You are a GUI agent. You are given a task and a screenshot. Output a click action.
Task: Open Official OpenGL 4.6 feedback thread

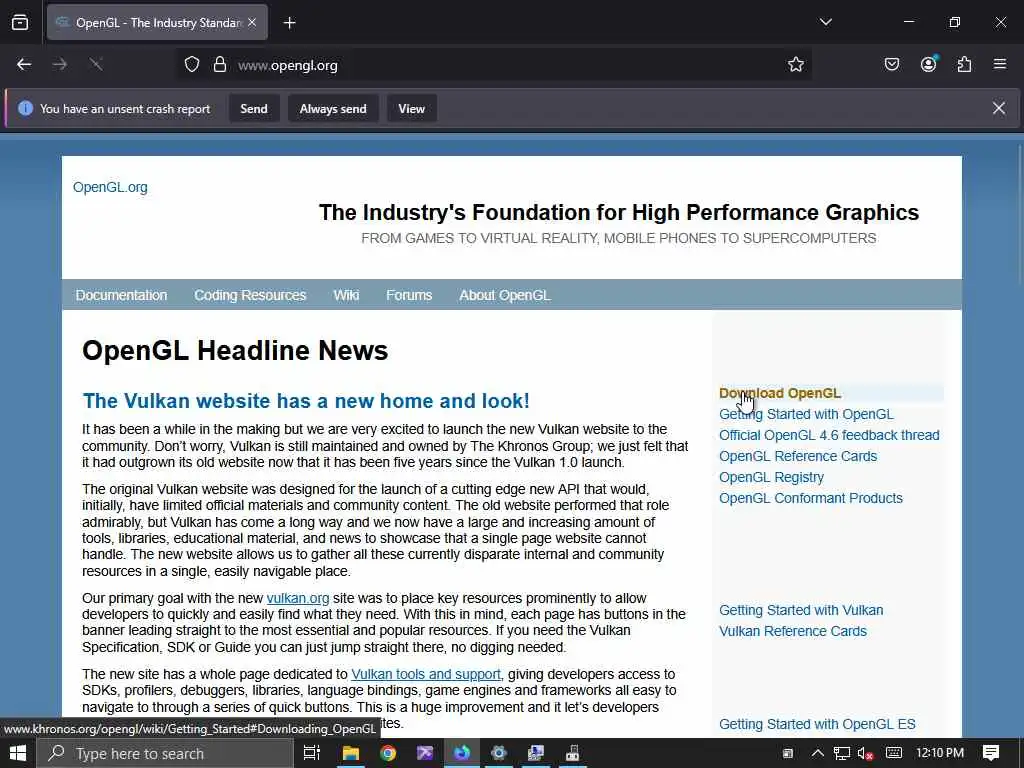pos(829,435)
